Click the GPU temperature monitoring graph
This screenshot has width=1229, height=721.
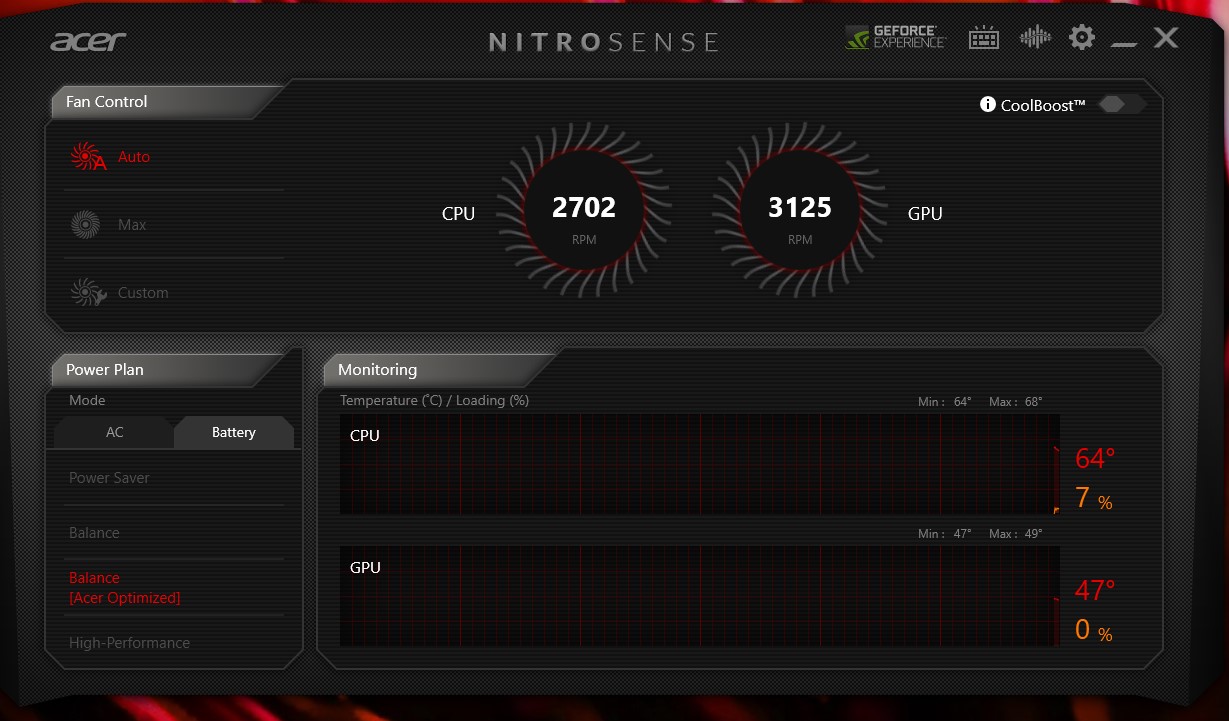click(x=698, y=596)
